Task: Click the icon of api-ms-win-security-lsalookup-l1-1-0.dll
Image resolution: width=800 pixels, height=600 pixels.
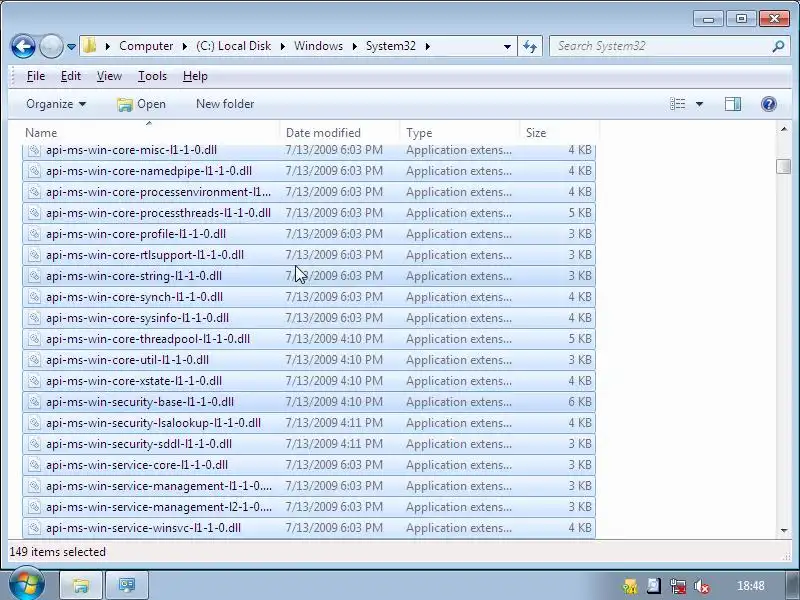Action: click(34, 423)
